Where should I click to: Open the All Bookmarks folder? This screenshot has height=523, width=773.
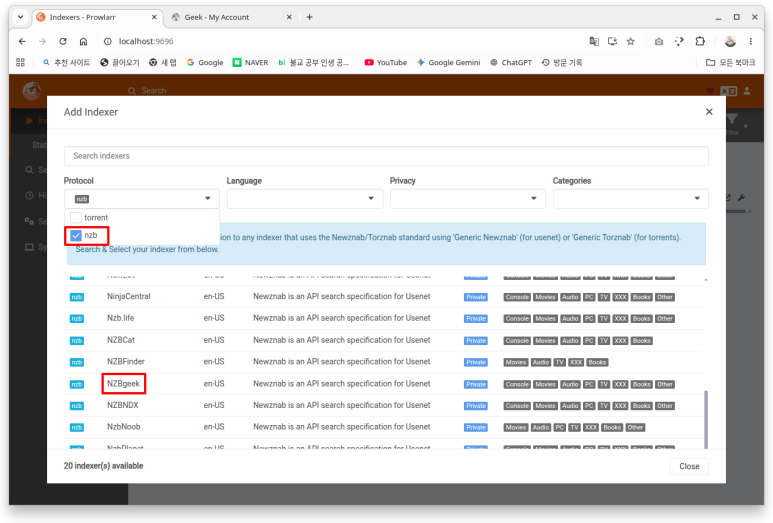pyautogui.click(x=731, y=62)
